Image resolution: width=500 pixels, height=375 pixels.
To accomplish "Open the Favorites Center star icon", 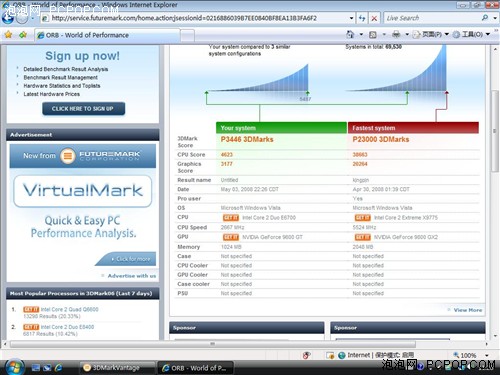I will 8,35.
